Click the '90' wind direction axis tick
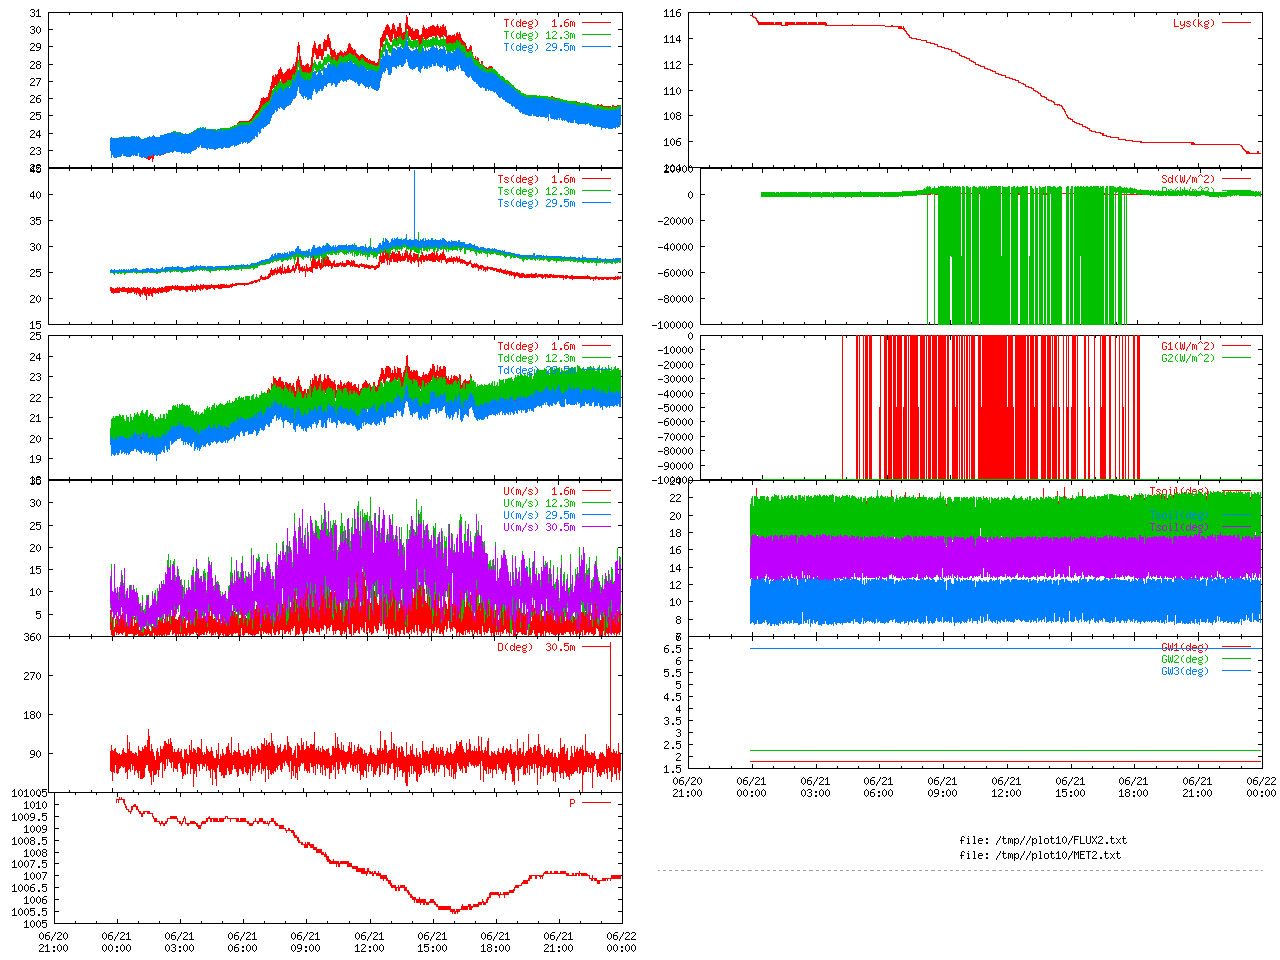 click(36, 754)
